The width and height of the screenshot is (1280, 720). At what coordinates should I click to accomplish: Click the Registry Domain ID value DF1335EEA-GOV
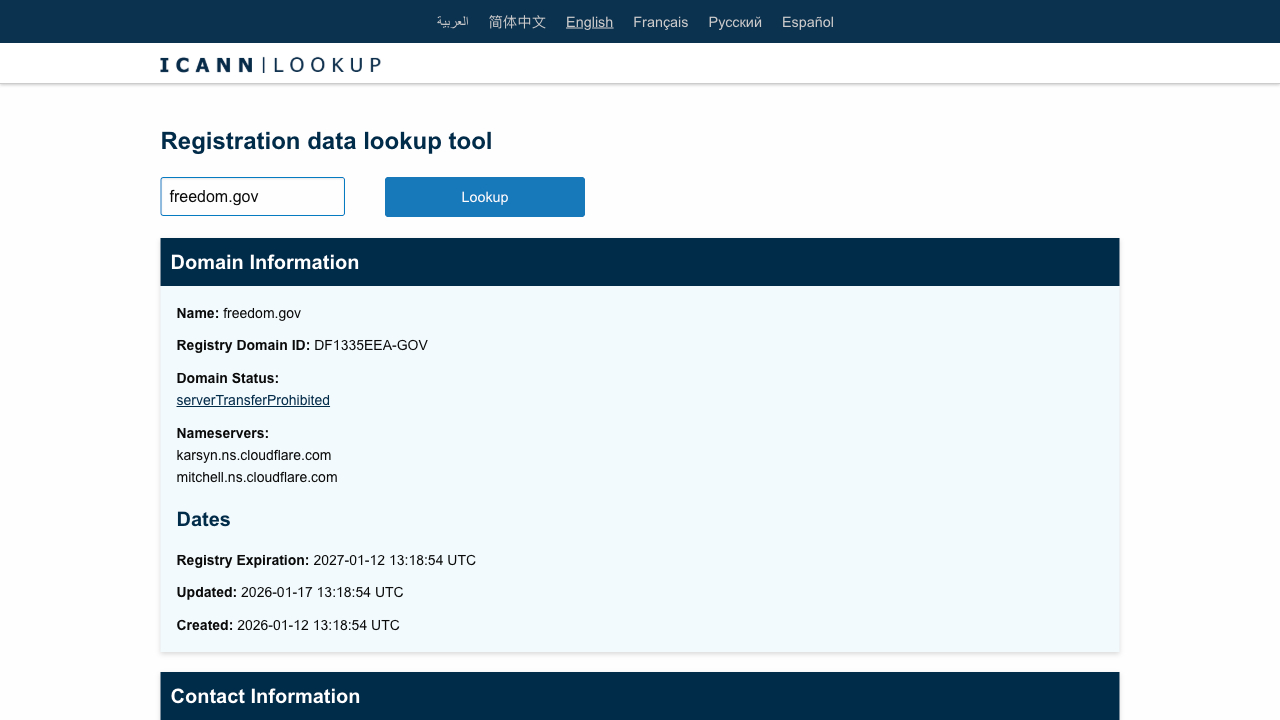[x=370, y=345]
